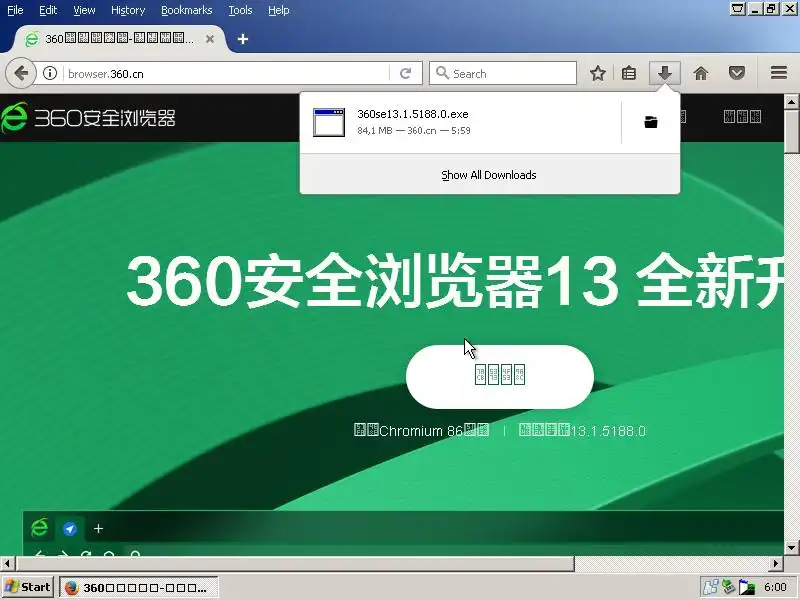The height and width of the screenshot is (600, 800).
Task: Close the 360 browser tab
Action: 210,39
